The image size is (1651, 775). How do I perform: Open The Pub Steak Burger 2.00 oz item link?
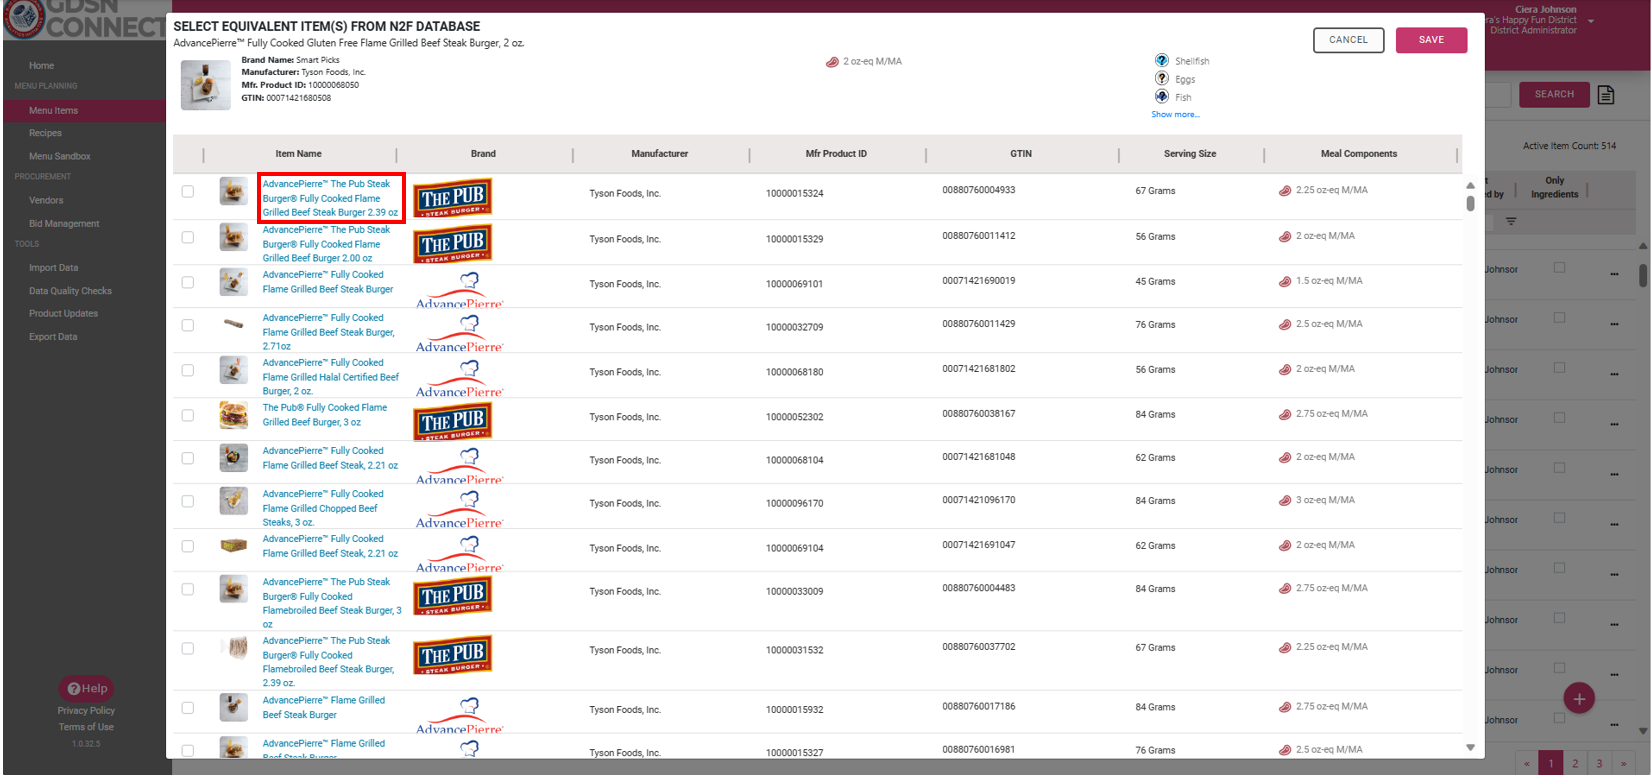(326, 244)
